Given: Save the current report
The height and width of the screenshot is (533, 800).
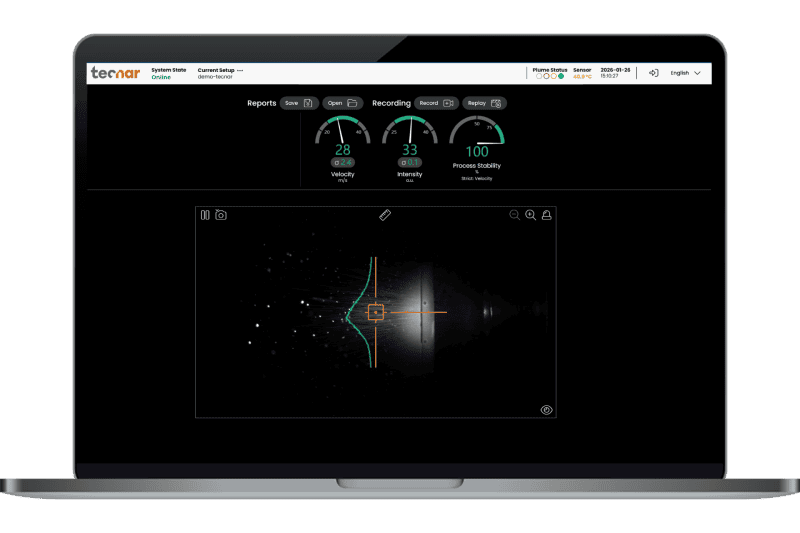Looking at the screenshot, I should (x=298, y=103).
